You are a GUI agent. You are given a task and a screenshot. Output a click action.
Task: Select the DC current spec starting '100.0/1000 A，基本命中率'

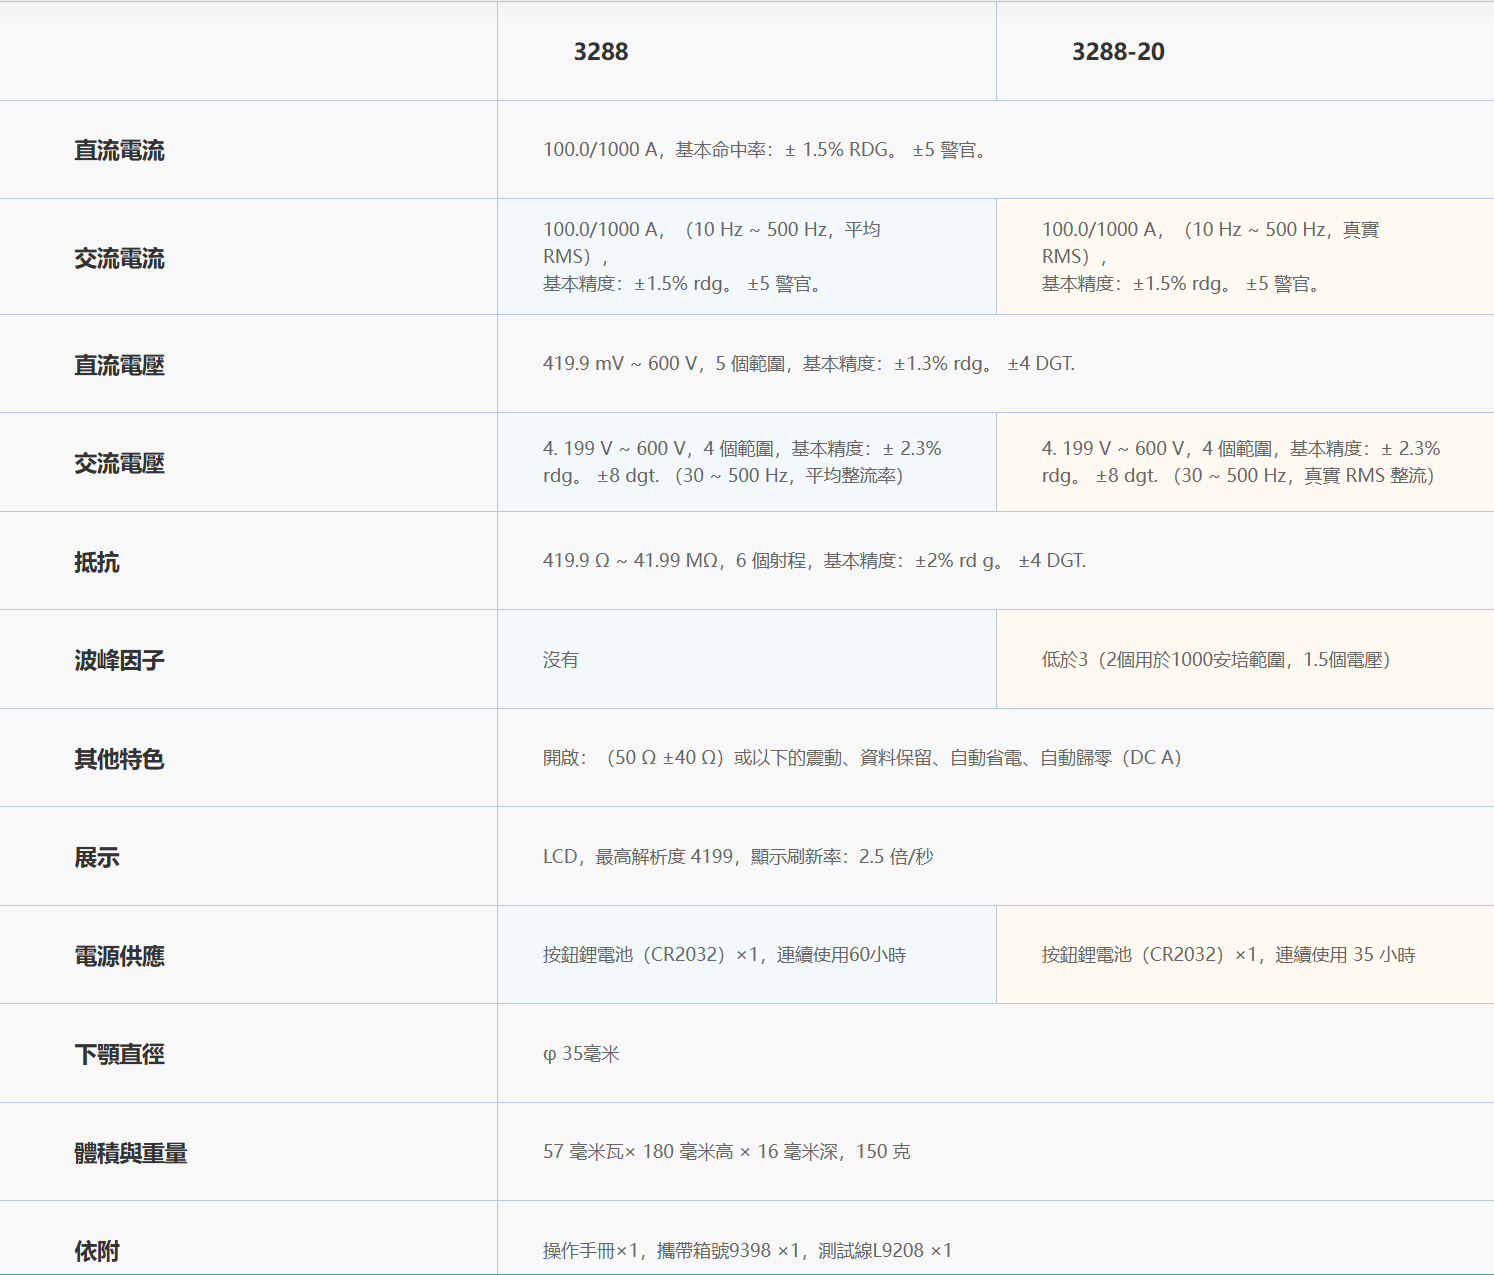pos(767,150)
